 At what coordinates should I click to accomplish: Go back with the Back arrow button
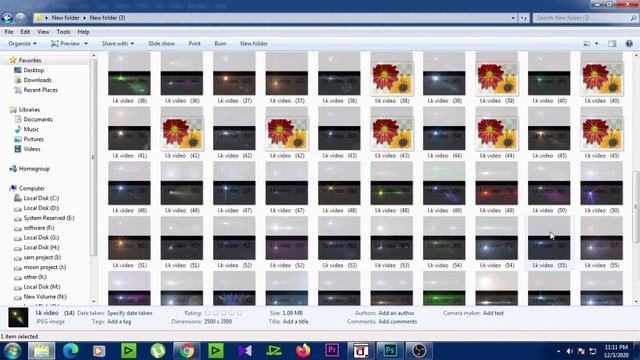point(7,18)
